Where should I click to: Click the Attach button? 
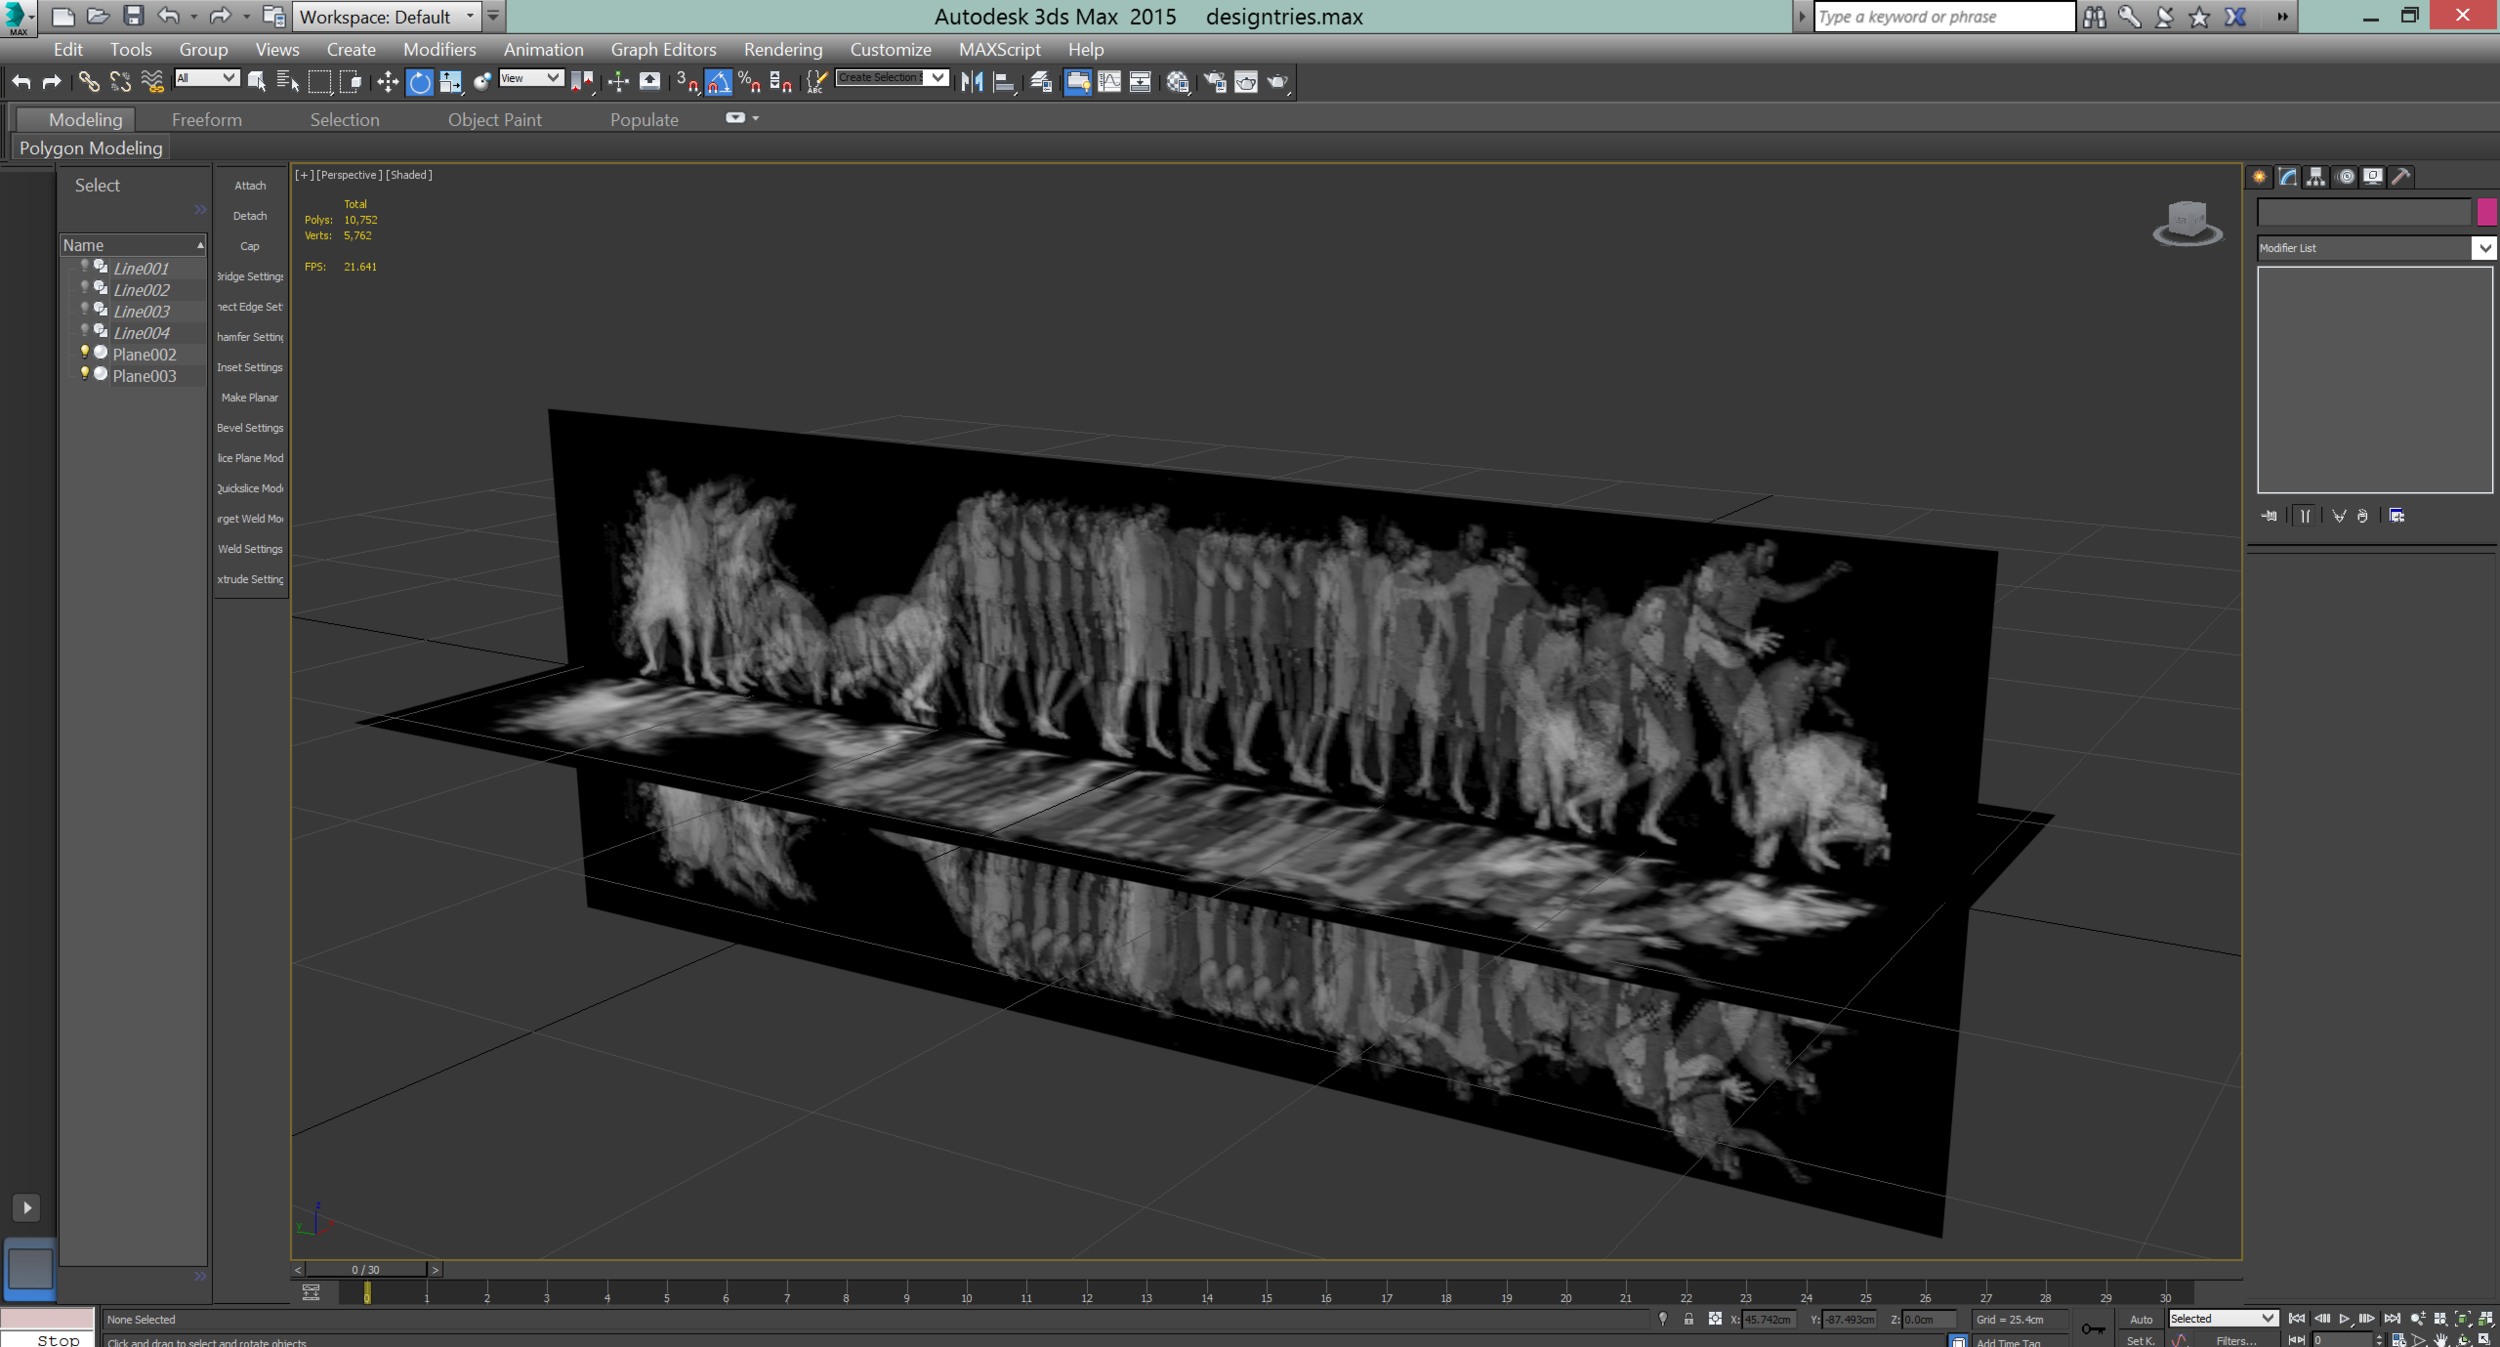click(250, 186)
